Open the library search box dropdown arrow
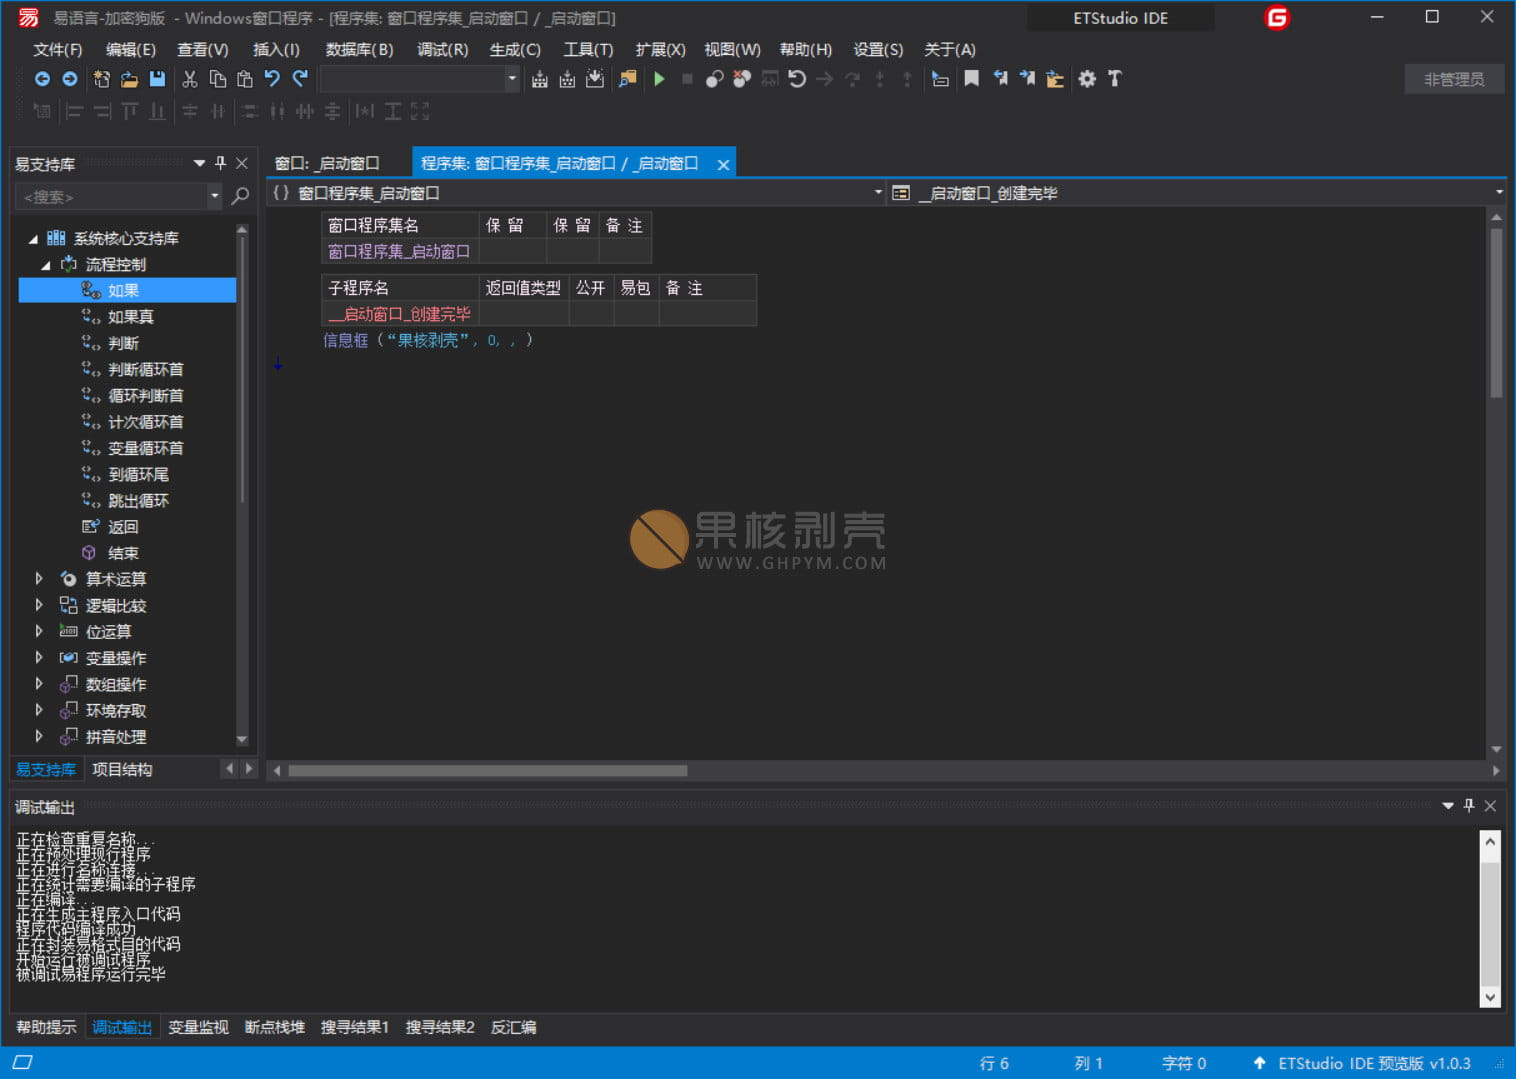This screenshot has width=1516, height=1079. pyautogui.click(x=214, y=197)
